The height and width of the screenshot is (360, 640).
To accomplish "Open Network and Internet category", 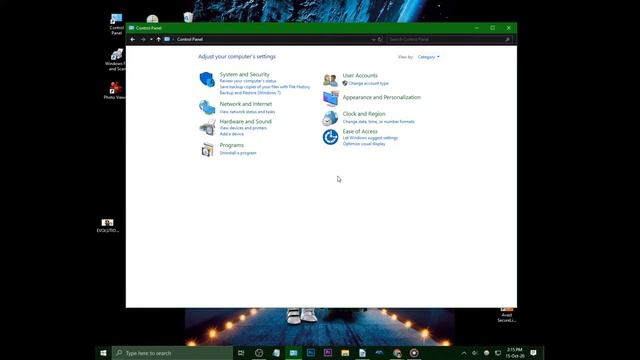I will 246,104.
